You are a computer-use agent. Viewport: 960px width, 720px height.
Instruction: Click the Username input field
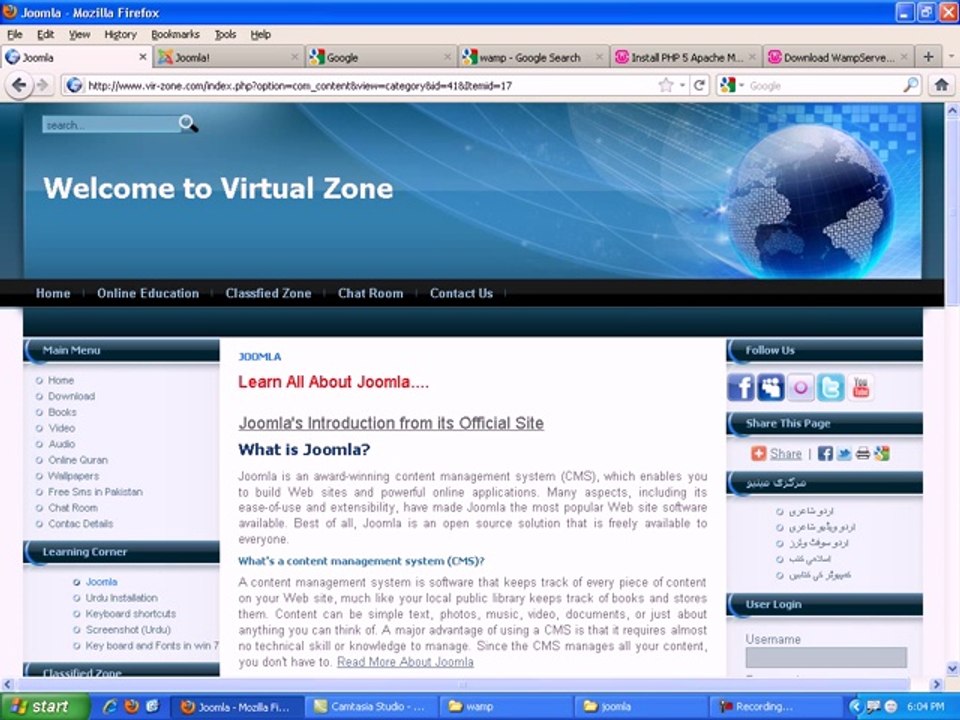826,657
